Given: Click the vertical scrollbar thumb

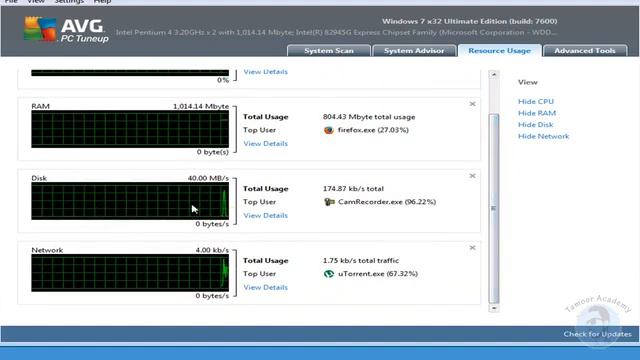Looking at the screenshot, I should [494, 208].
